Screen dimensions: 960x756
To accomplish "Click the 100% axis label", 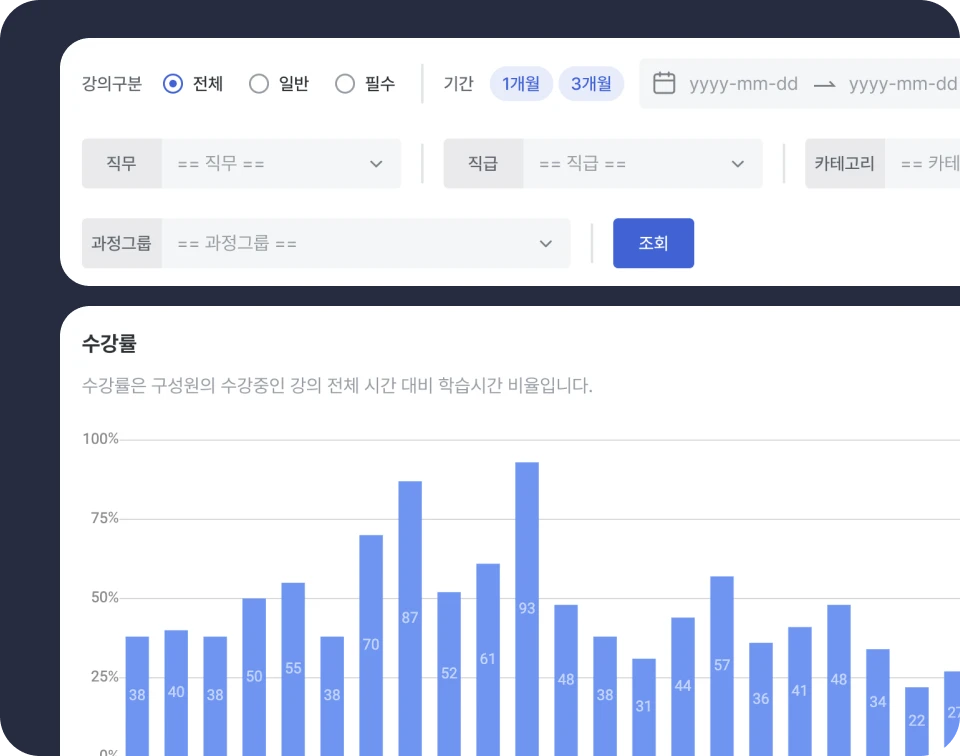I will coord(100,439).
